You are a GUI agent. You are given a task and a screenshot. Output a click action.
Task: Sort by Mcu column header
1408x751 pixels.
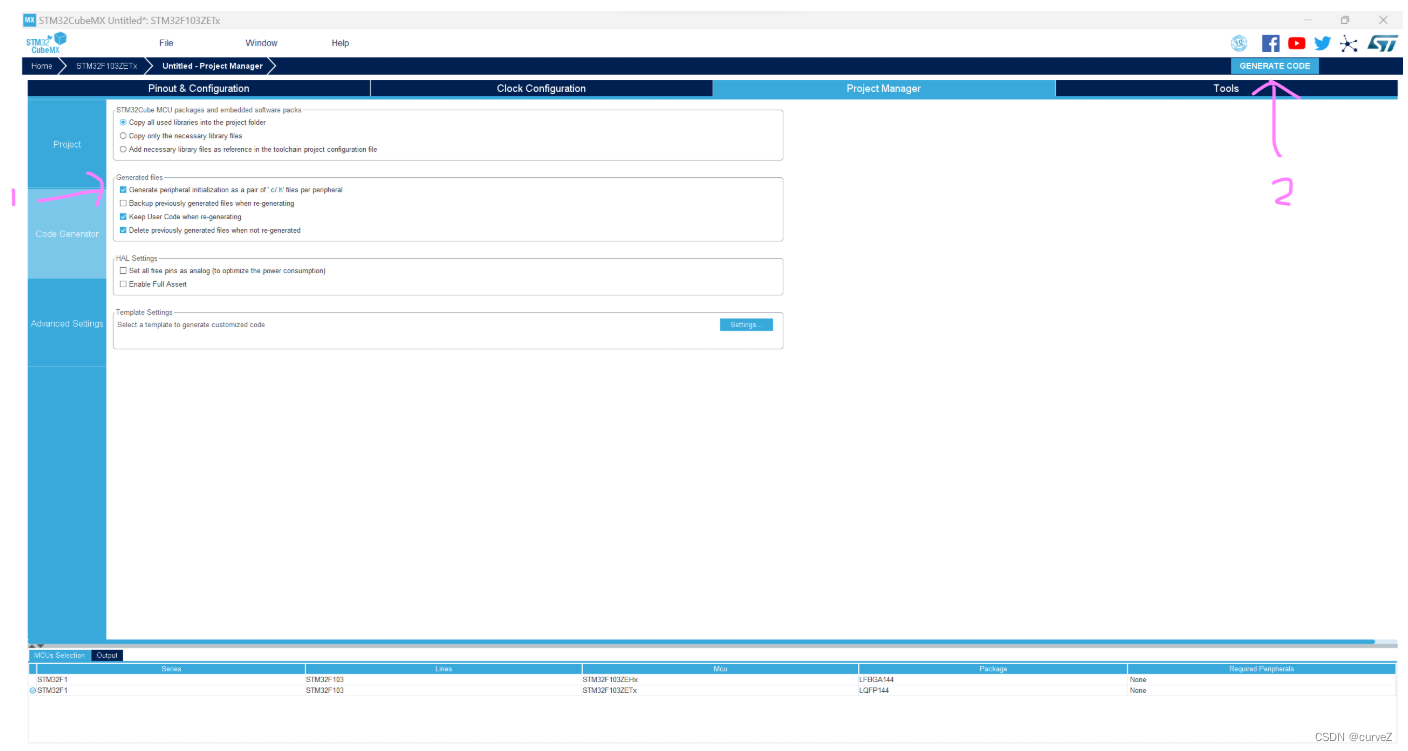click(720, 668)
